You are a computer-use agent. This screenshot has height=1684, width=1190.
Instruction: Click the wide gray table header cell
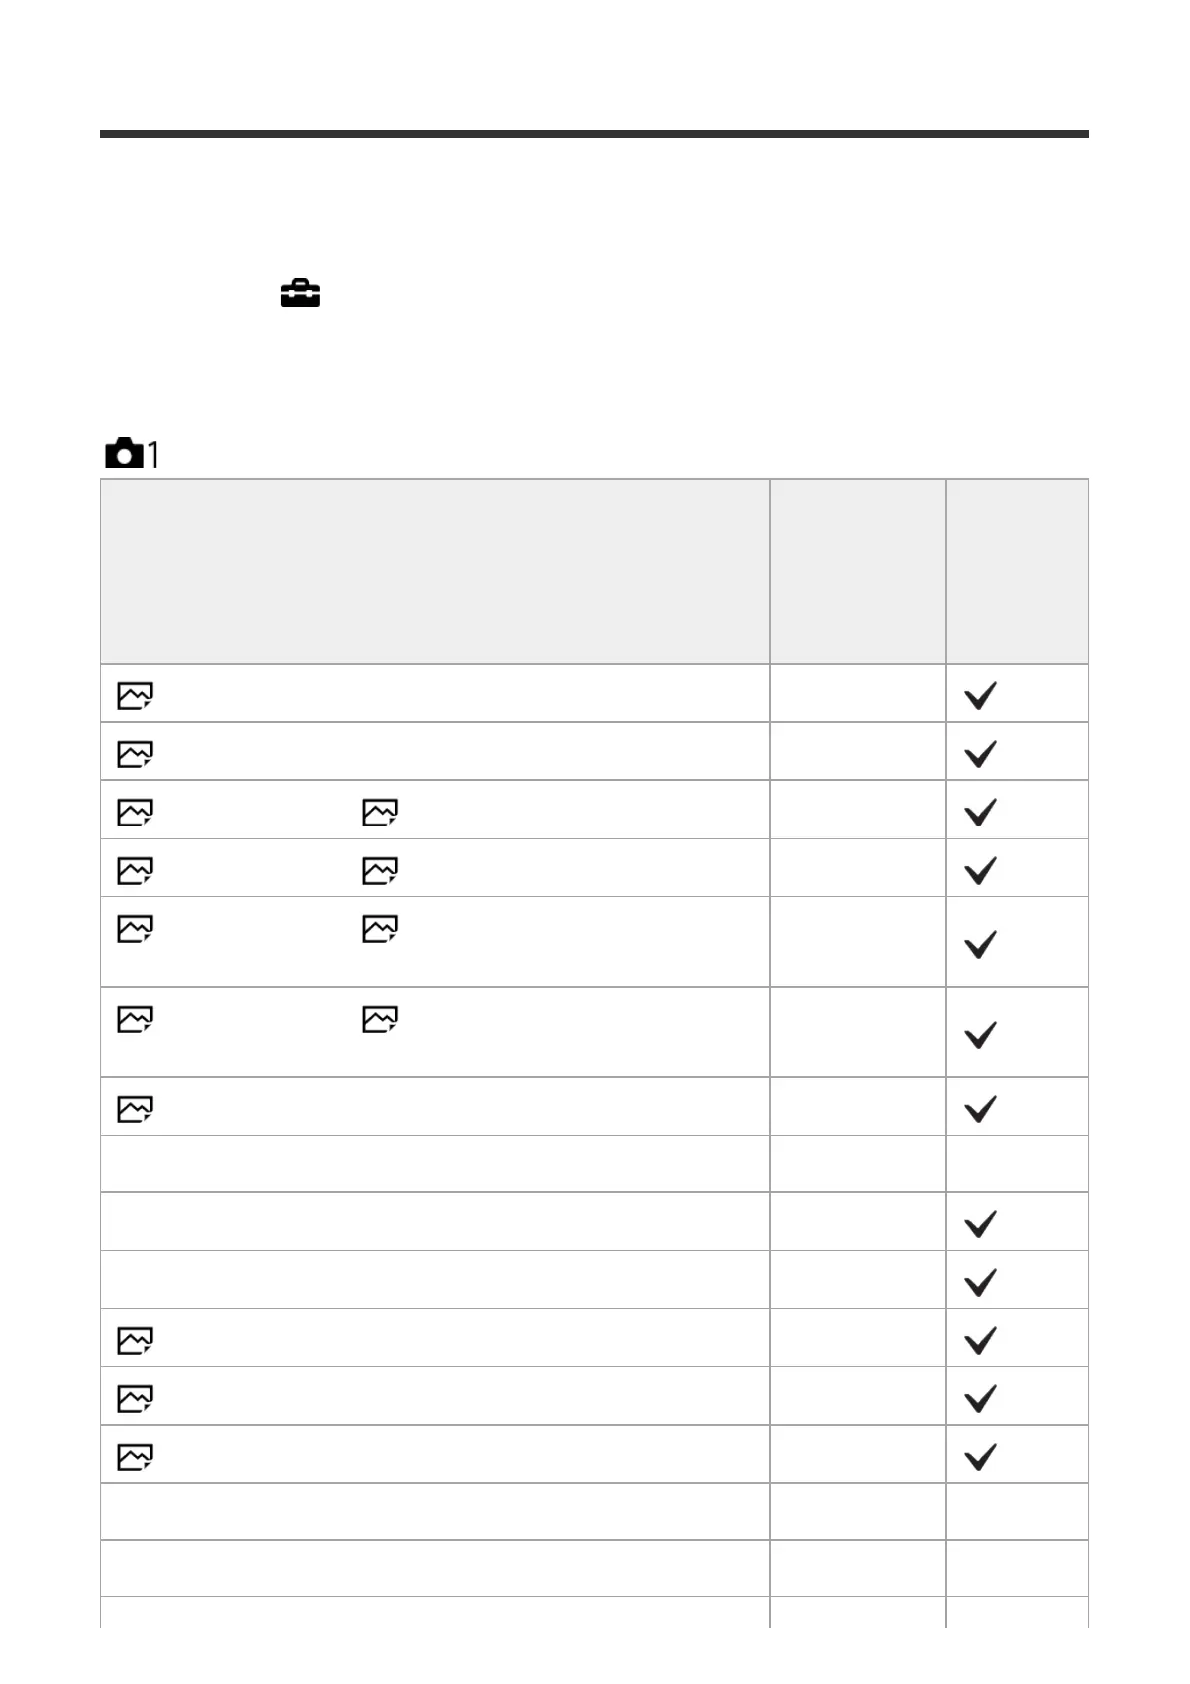click(435, 571)
